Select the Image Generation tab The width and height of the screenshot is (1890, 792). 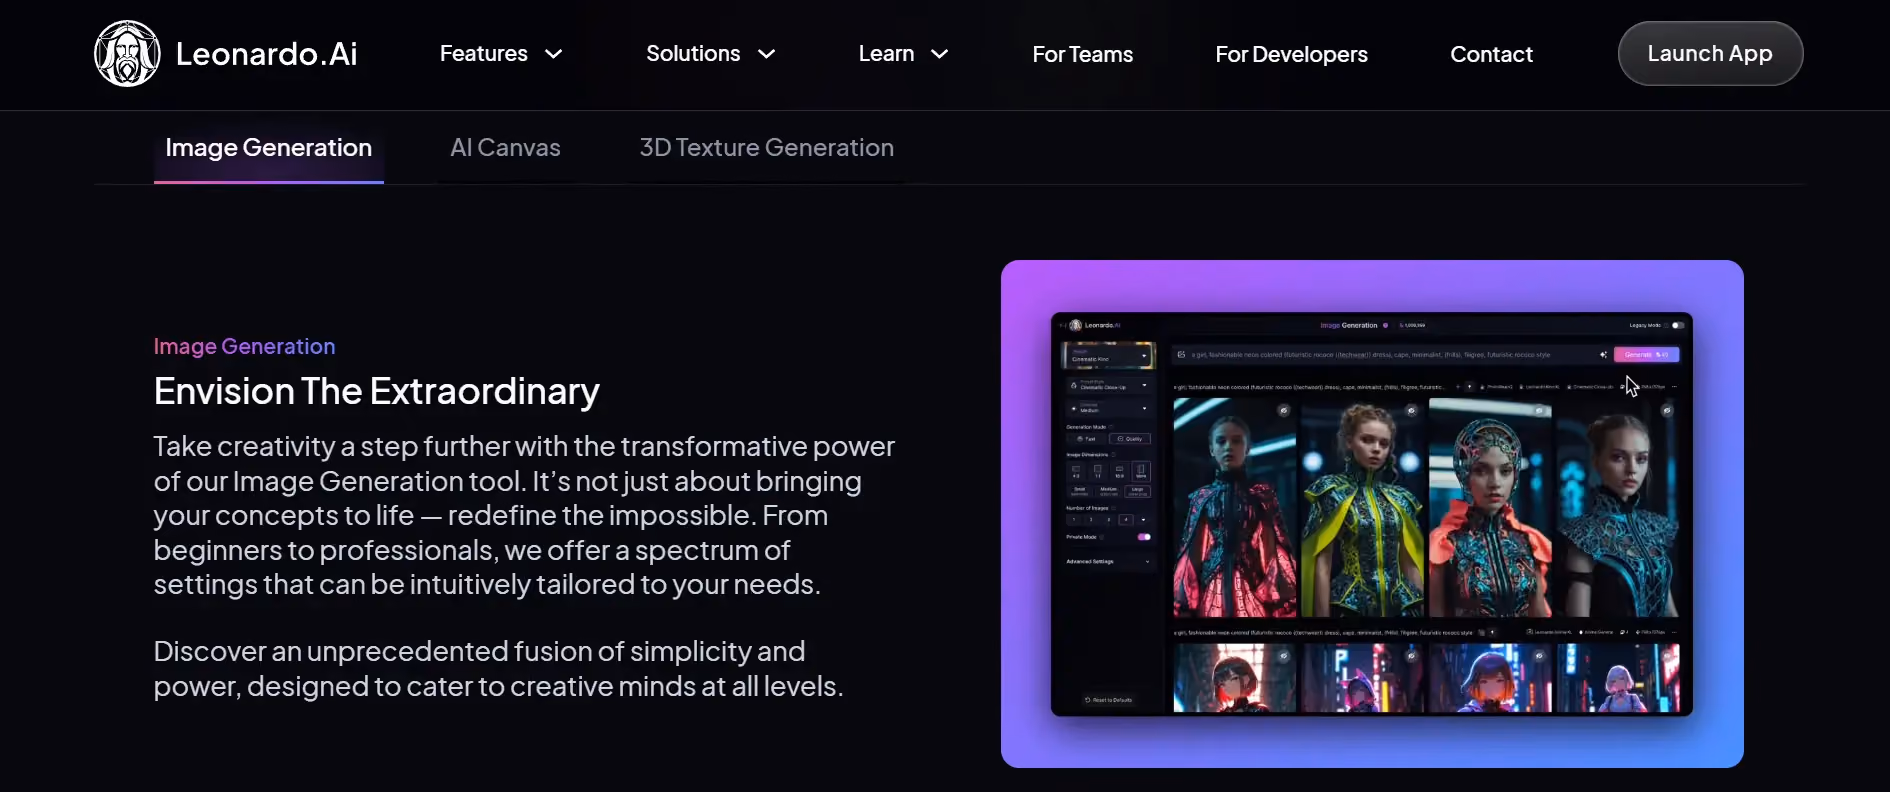coord(269,148)
